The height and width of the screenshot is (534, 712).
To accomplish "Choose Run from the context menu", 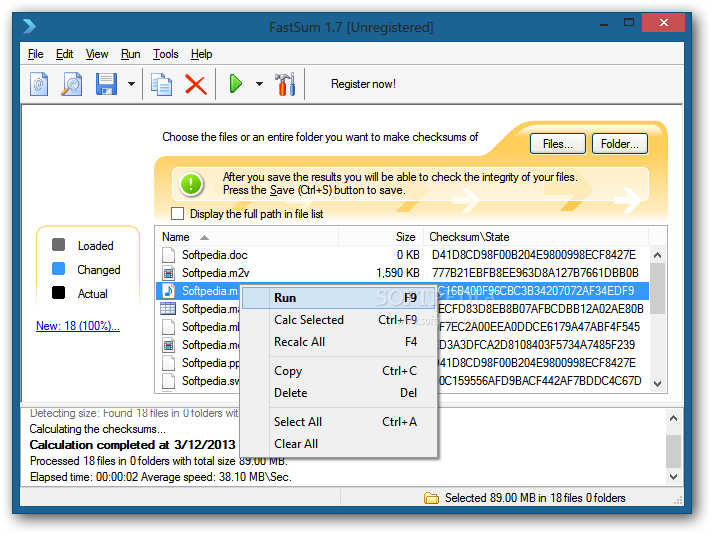I will tap(339, 298).
